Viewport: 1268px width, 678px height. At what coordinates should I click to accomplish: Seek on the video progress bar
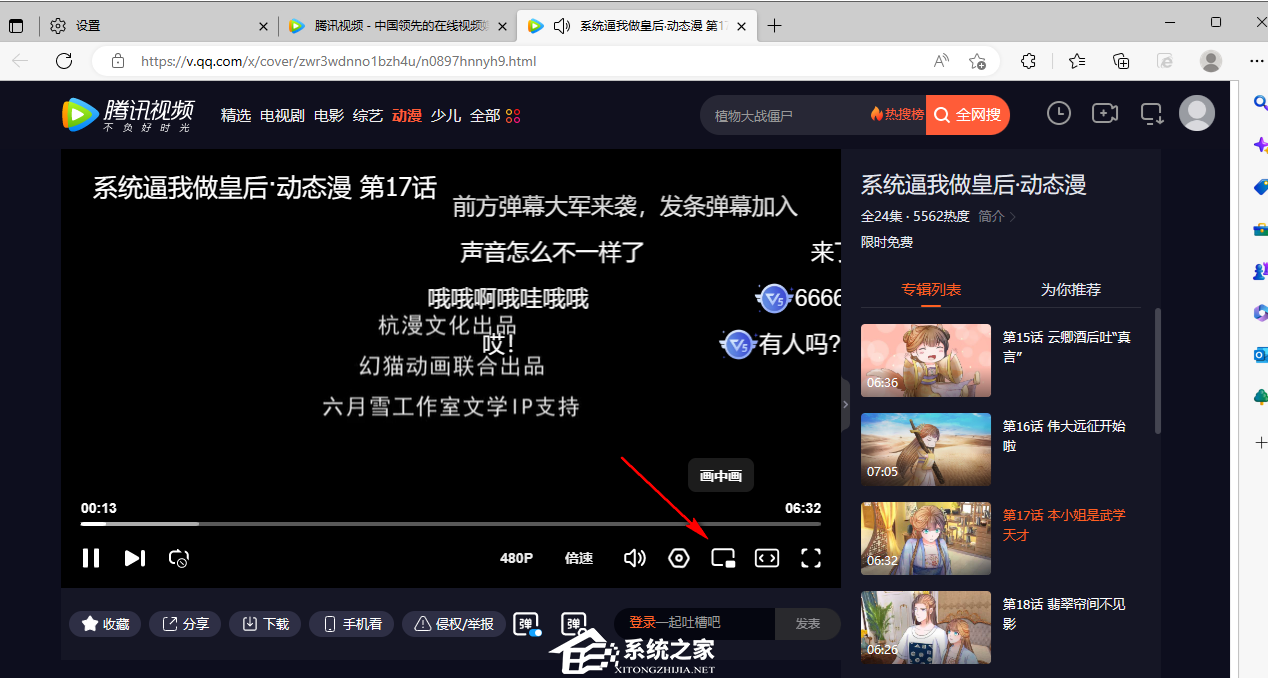451,523
